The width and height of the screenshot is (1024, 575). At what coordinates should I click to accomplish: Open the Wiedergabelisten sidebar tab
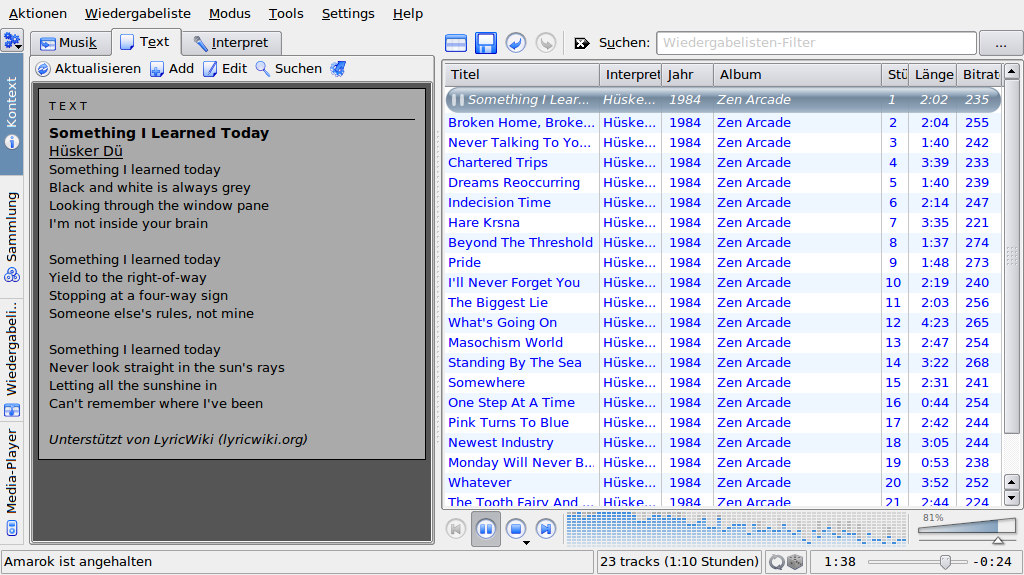pos(12,360)
